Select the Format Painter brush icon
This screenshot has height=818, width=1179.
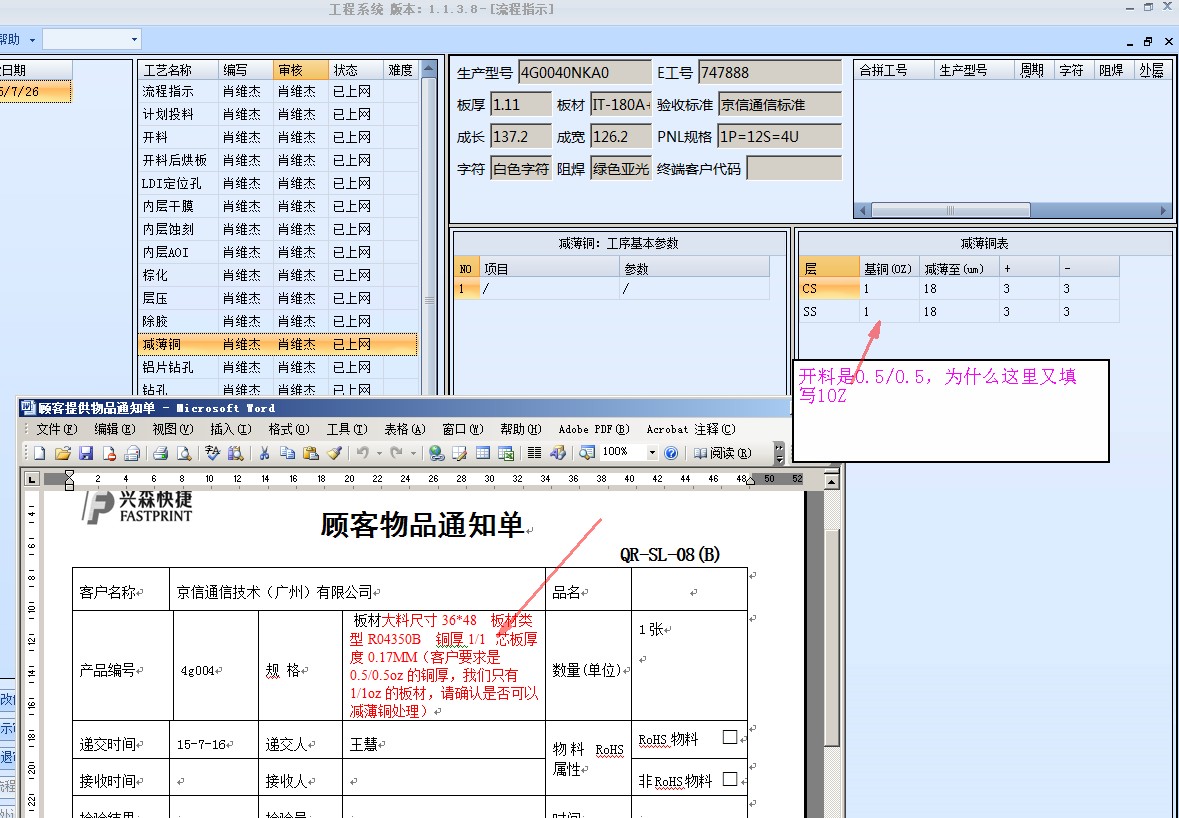coord(335,453)
